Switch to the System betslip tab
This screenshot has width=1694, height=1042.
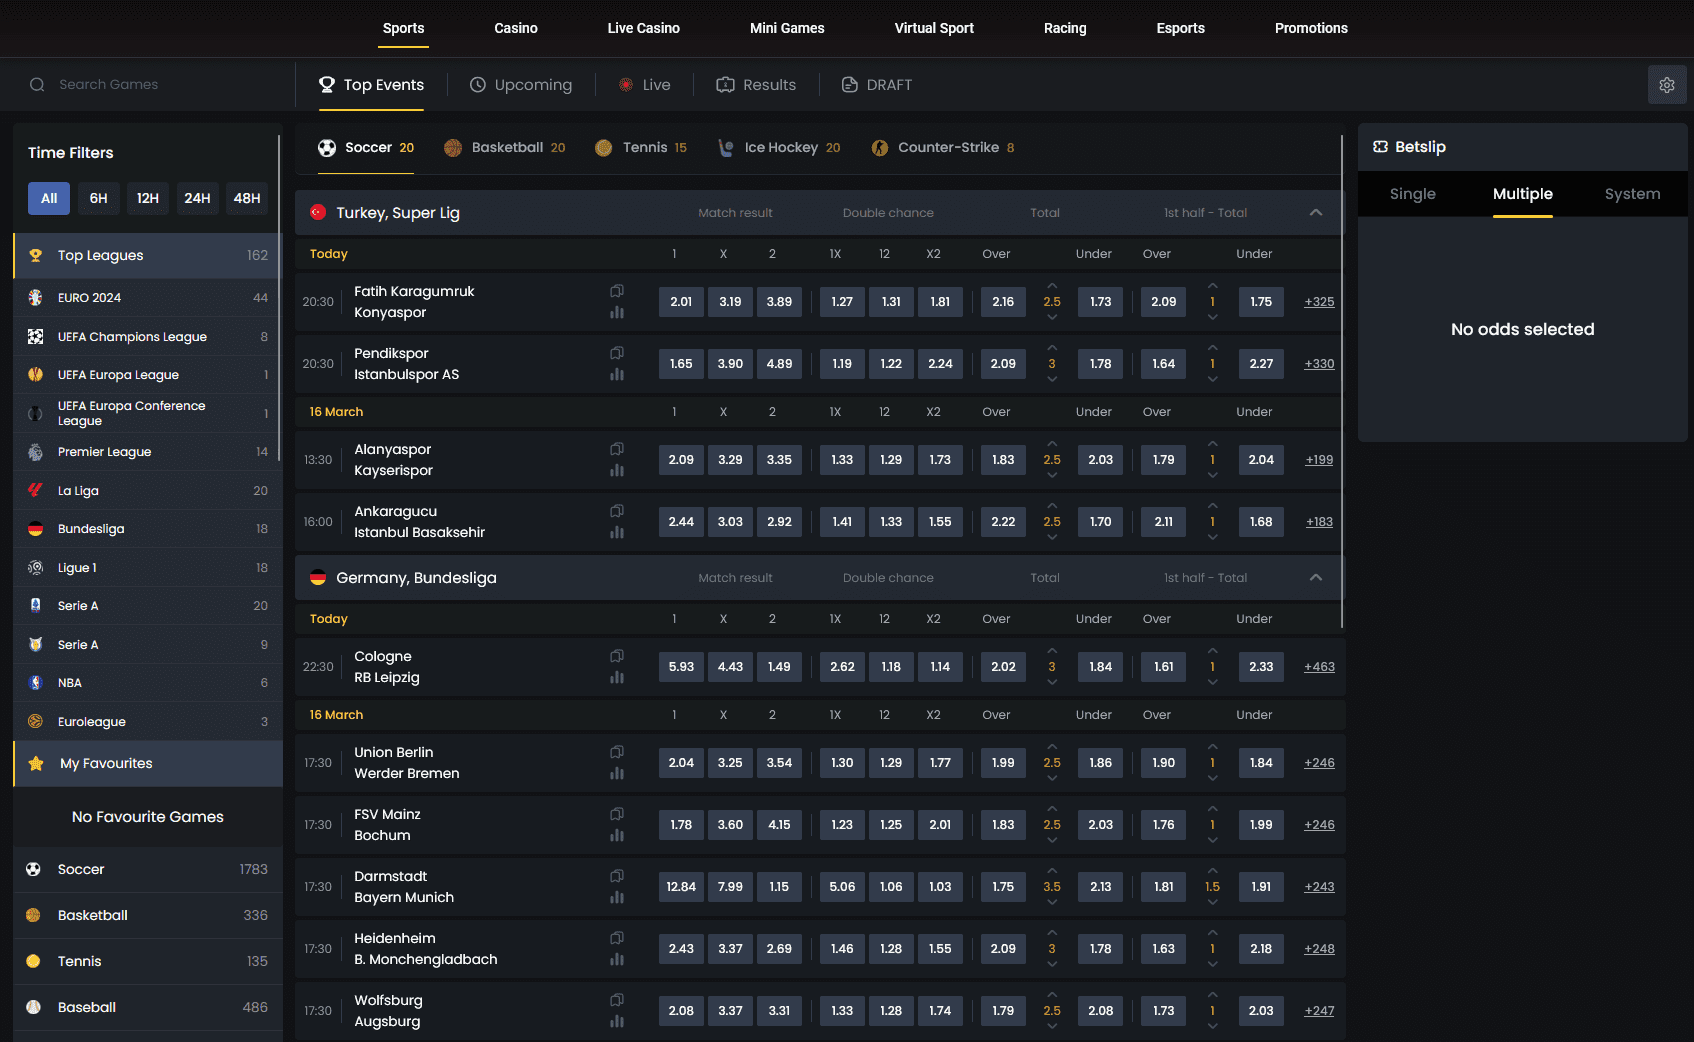coord(1632,194)
